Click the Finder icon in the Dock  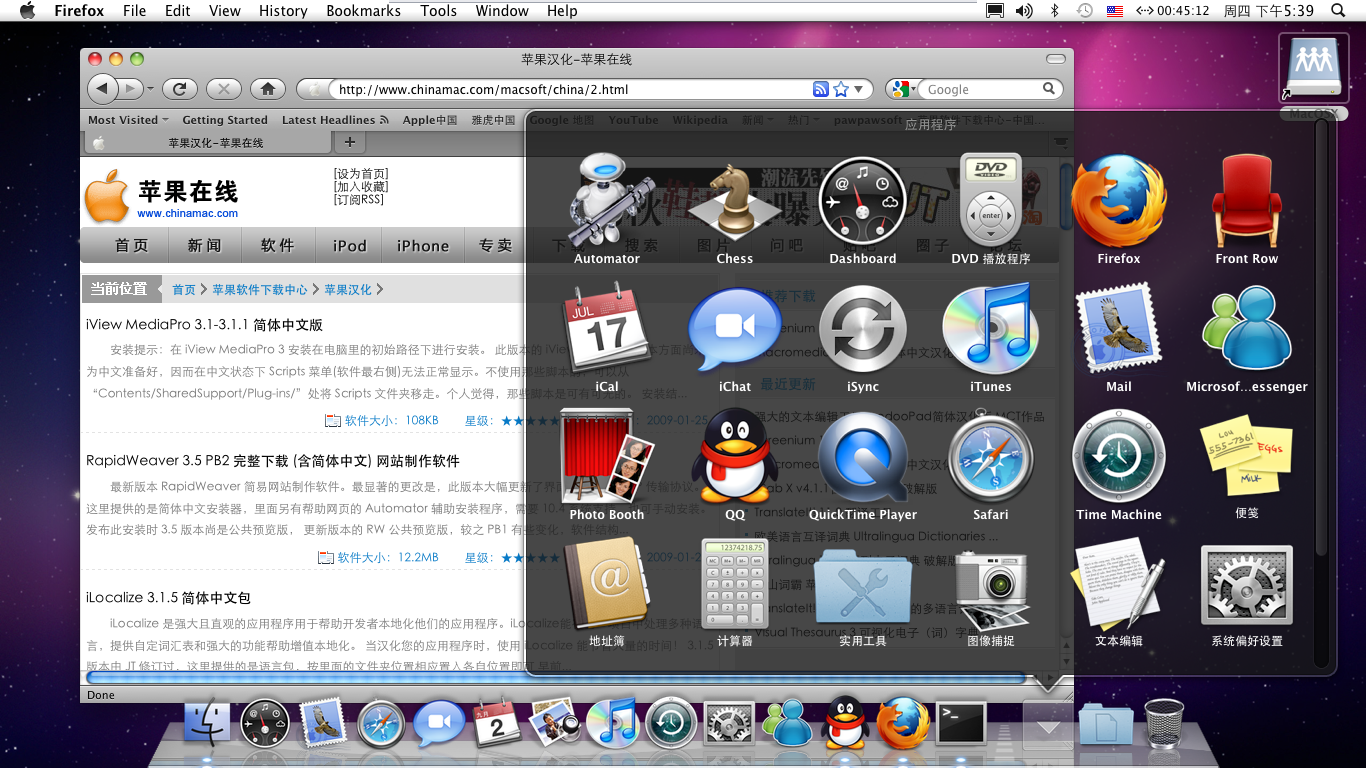tap(208, 722)
